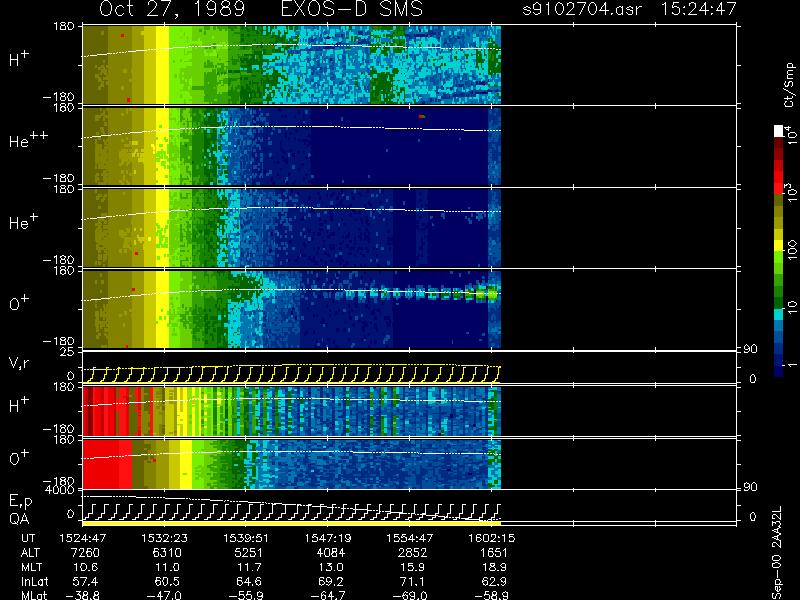Click the "25" tick label on the V,r axis

click(68, 352)
